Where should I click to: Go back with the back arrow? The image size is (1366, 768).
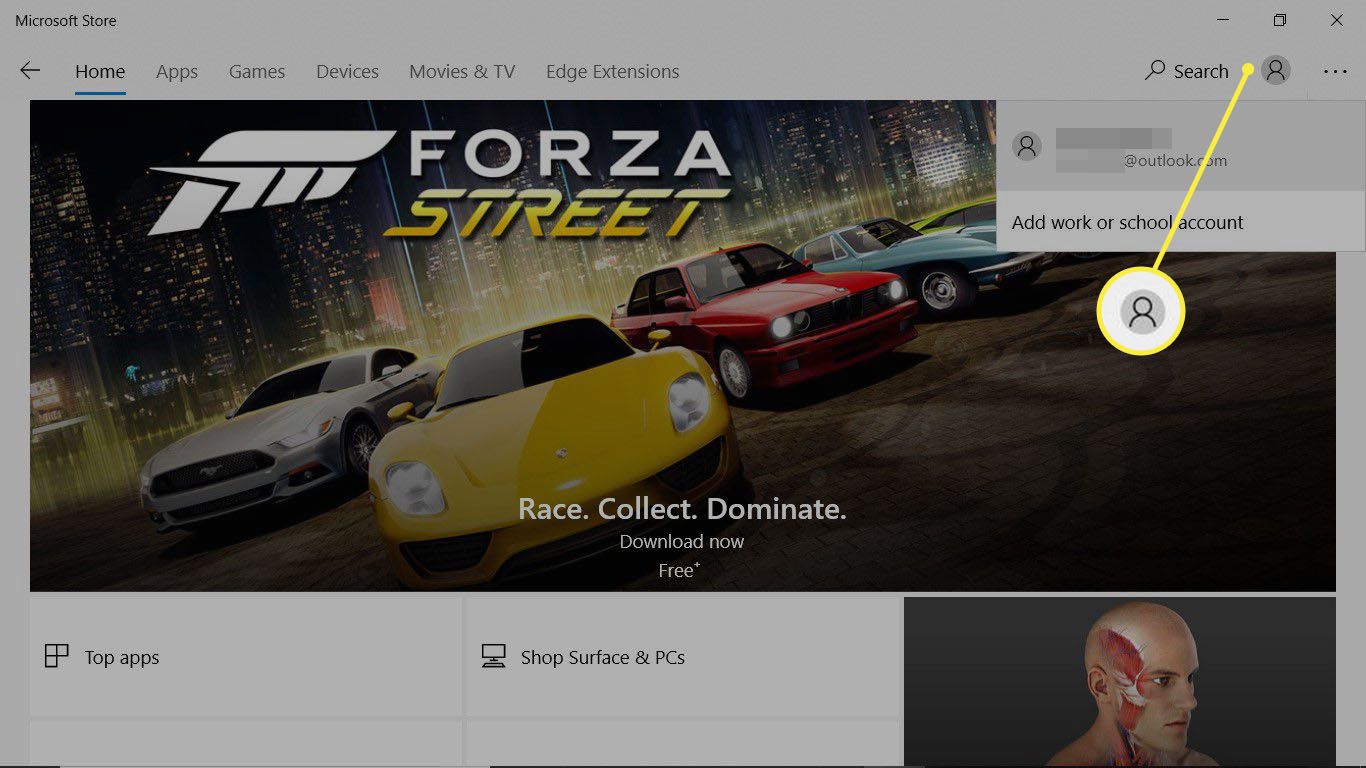[30, 70]
